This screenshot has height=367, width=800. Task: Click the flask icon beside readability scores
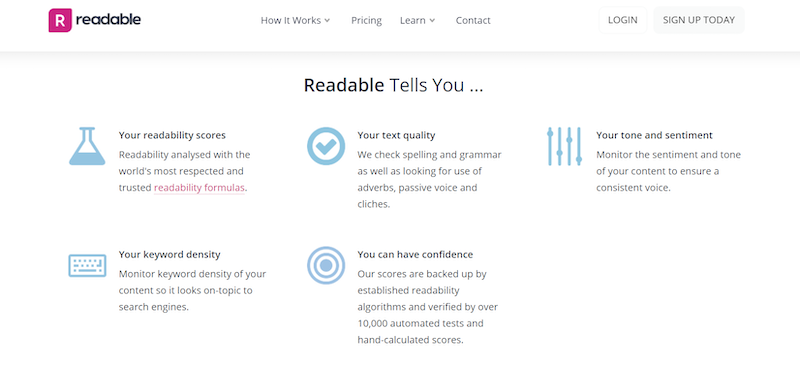point(87,146)
